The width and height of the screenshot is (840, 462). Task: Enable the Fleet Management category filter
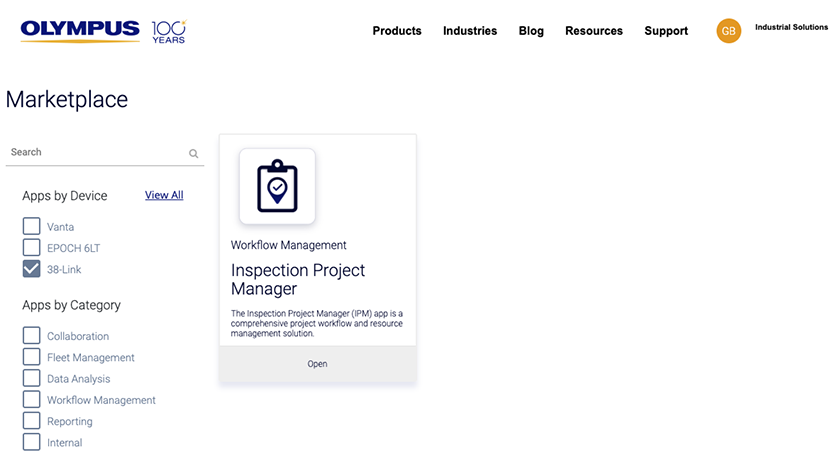32,357
